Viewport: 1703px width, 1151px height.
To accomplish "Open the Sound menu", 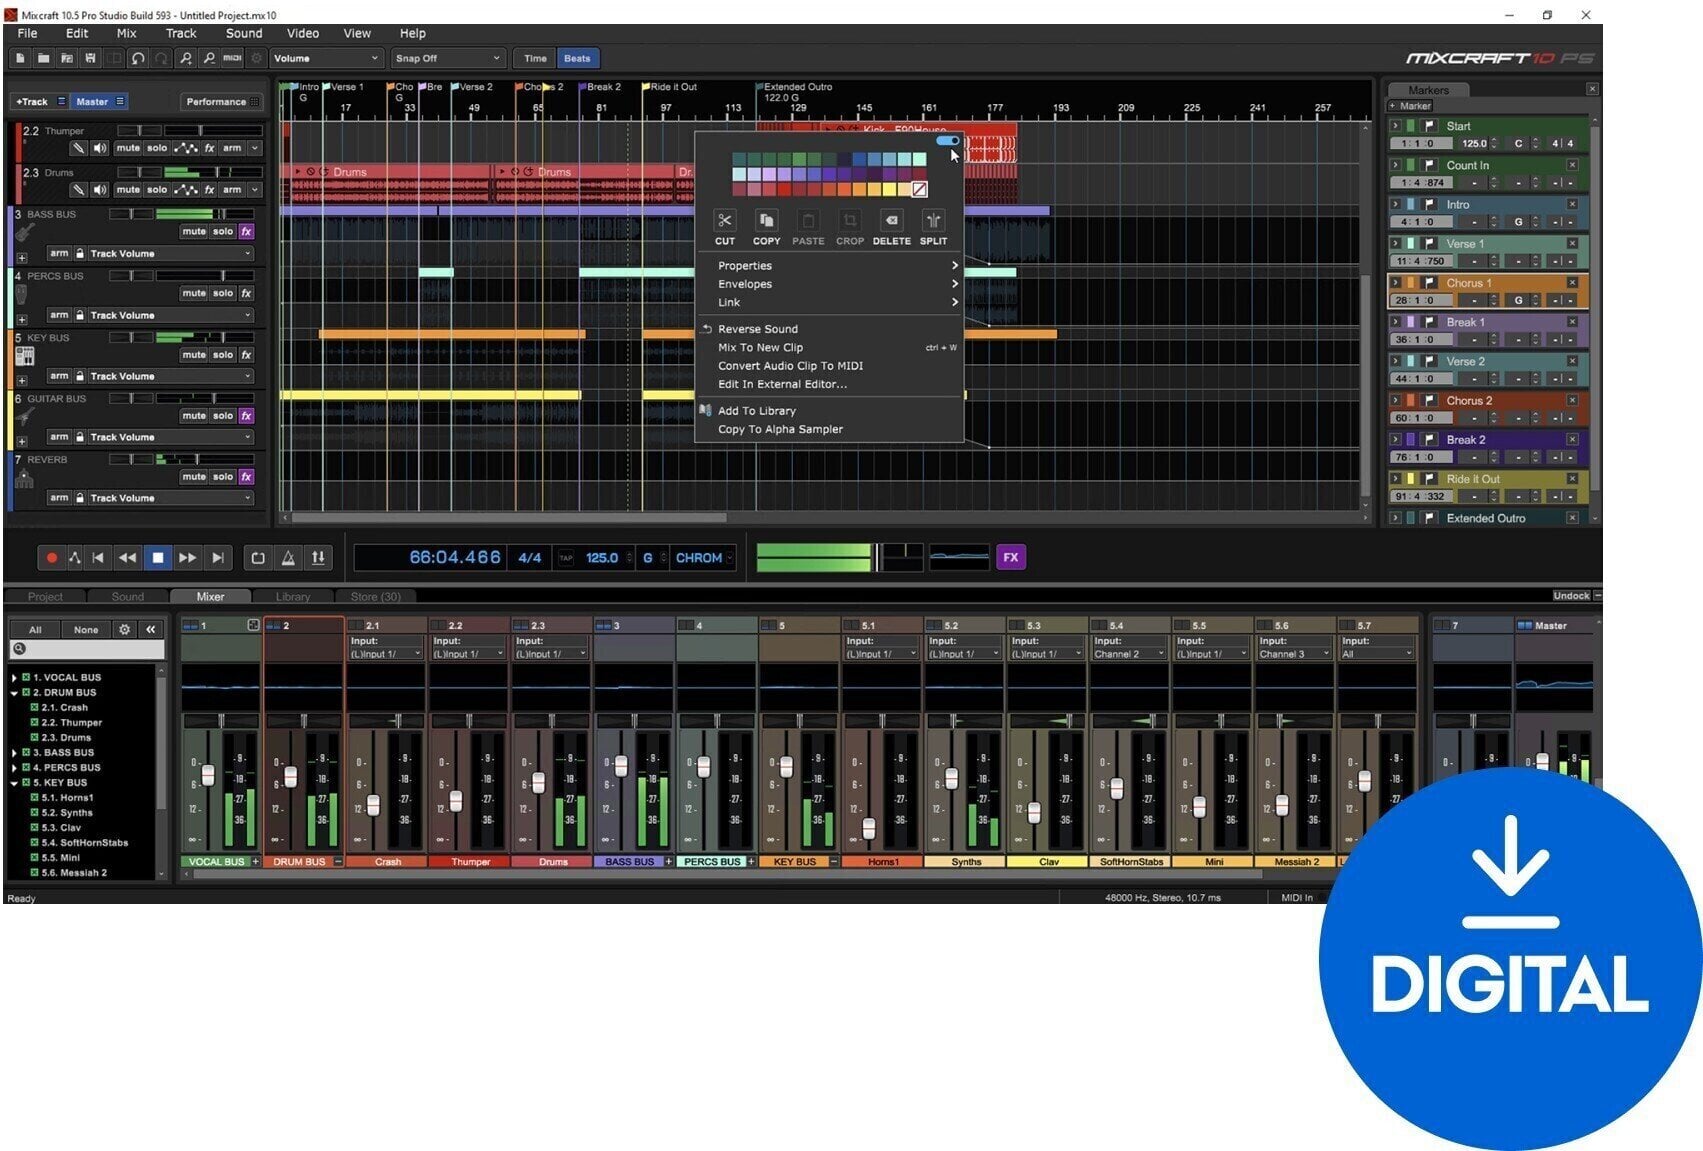I will pos(243,32).
